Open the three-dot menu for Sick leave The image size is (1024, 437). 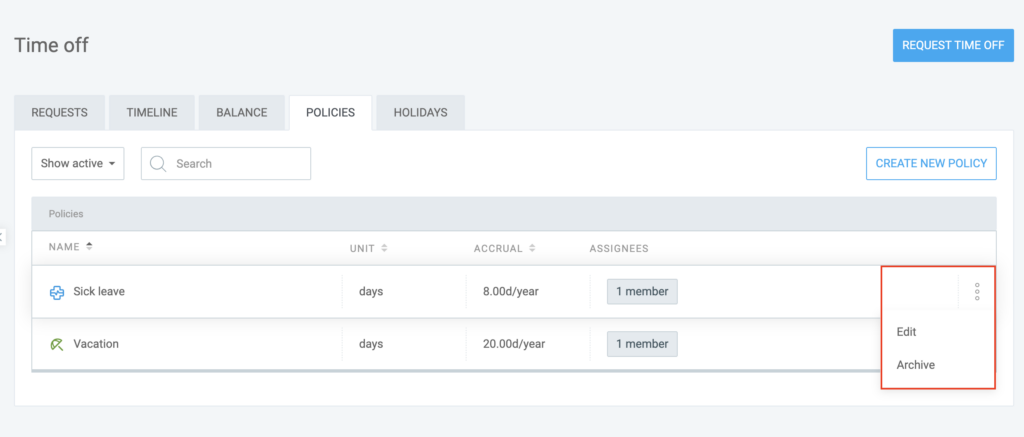tap(977, 291)
